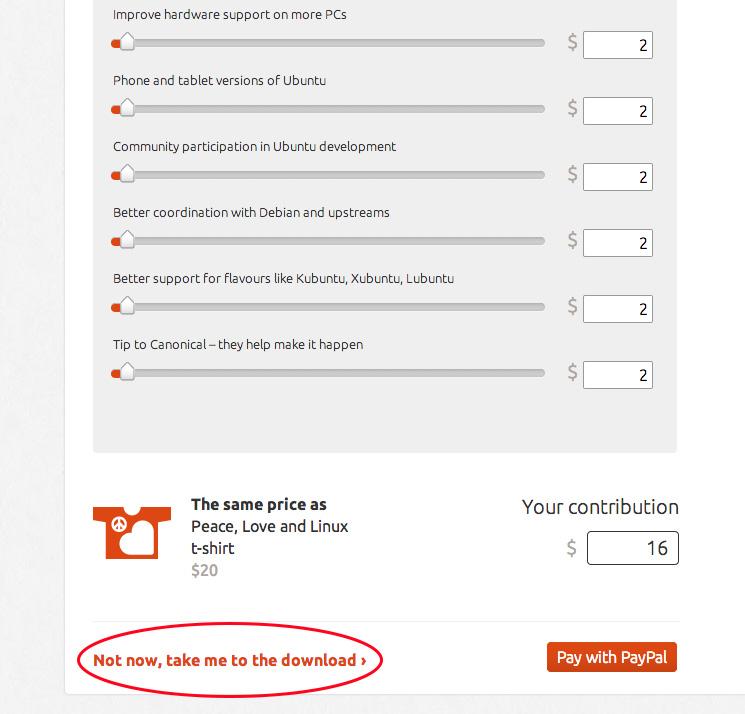Focus the amount field for community participation
This screenshot has height=714, width=745.
pyautogui.click(x=618, y=177)
